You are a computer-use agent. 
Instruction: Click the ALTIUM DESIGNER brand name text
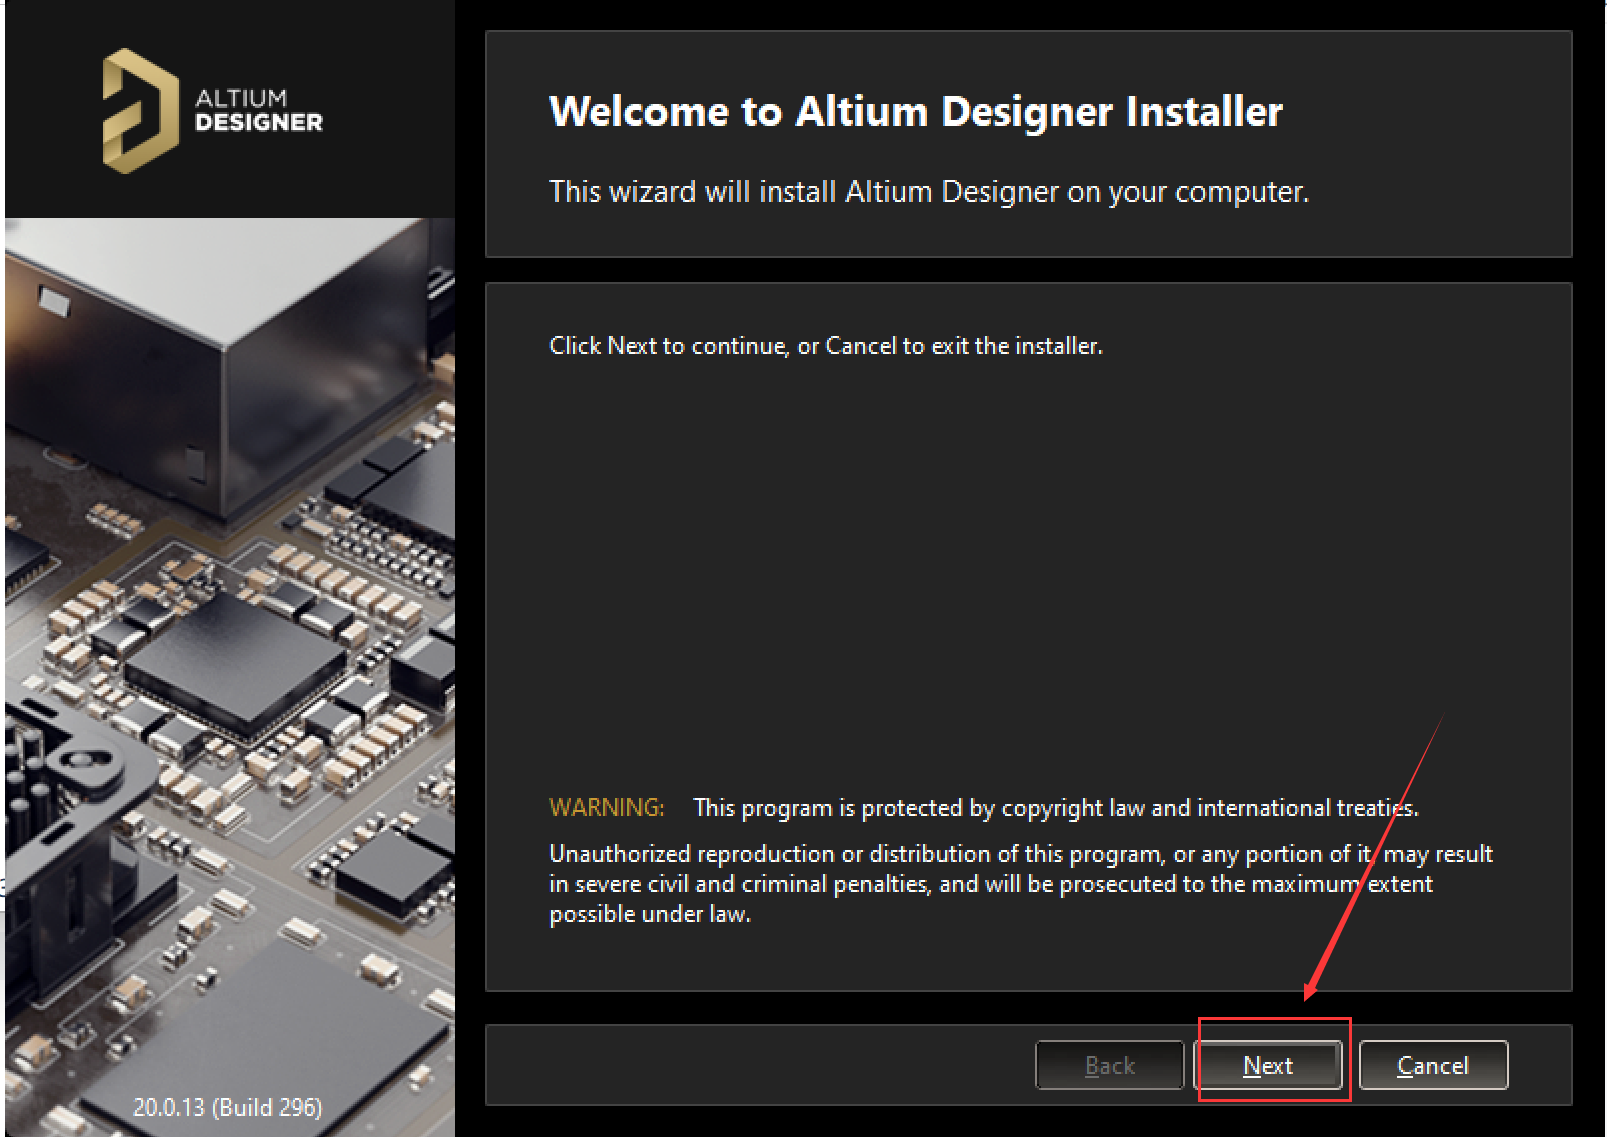point(259,110)
